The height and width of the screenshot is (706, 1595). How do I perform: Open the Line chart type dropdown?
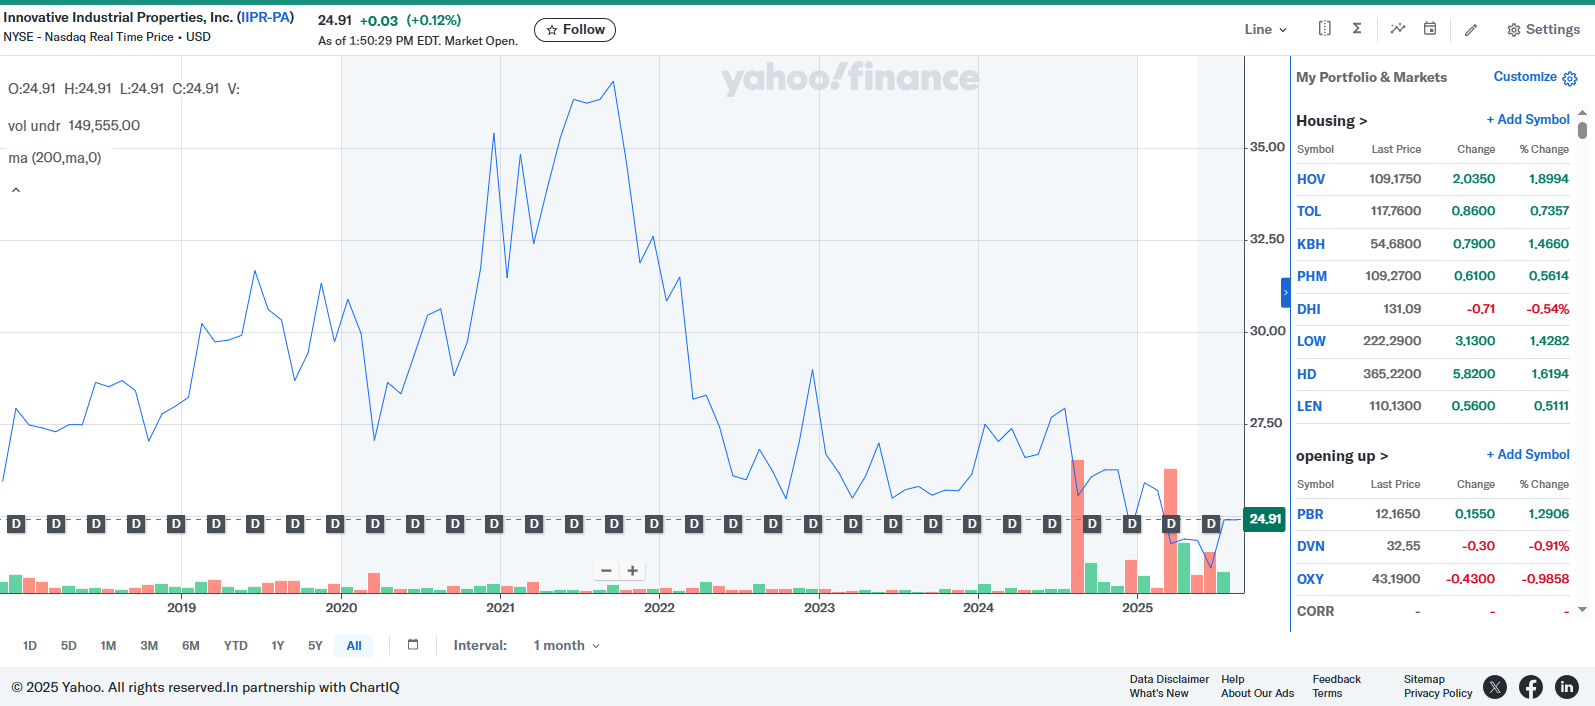click(1265, 30)
